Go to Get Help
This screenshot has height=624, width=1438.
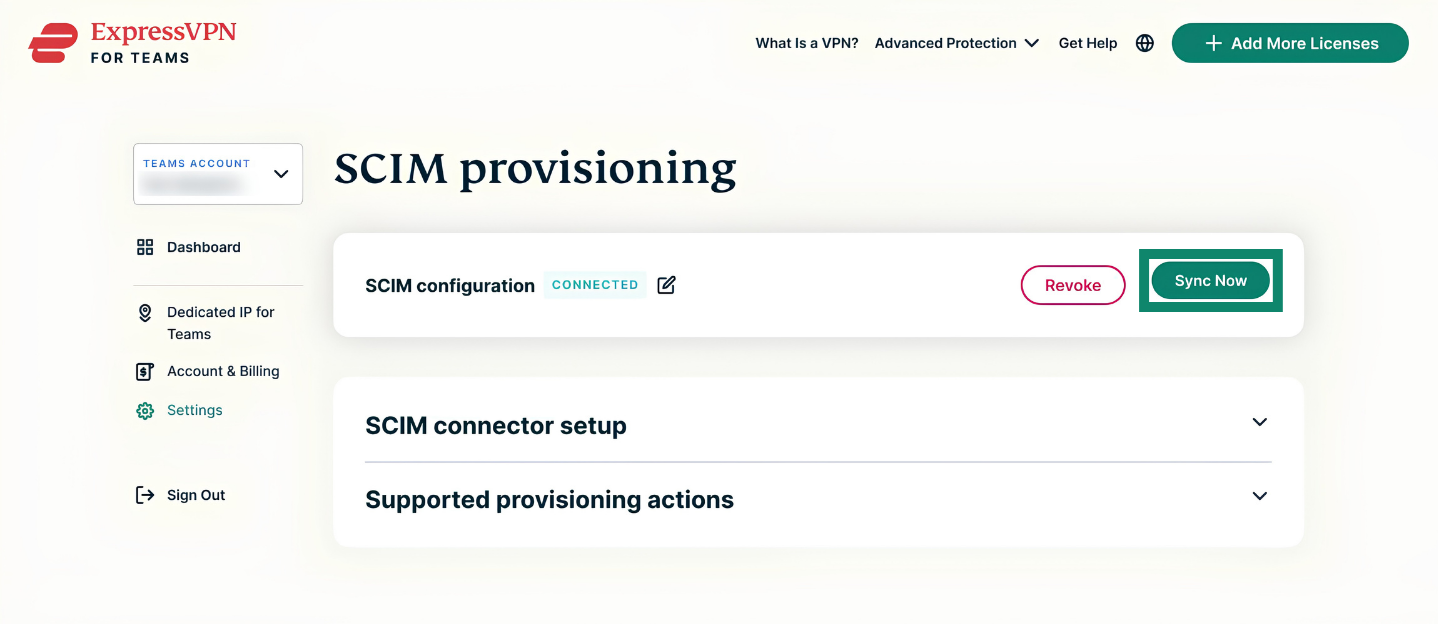1088,43
